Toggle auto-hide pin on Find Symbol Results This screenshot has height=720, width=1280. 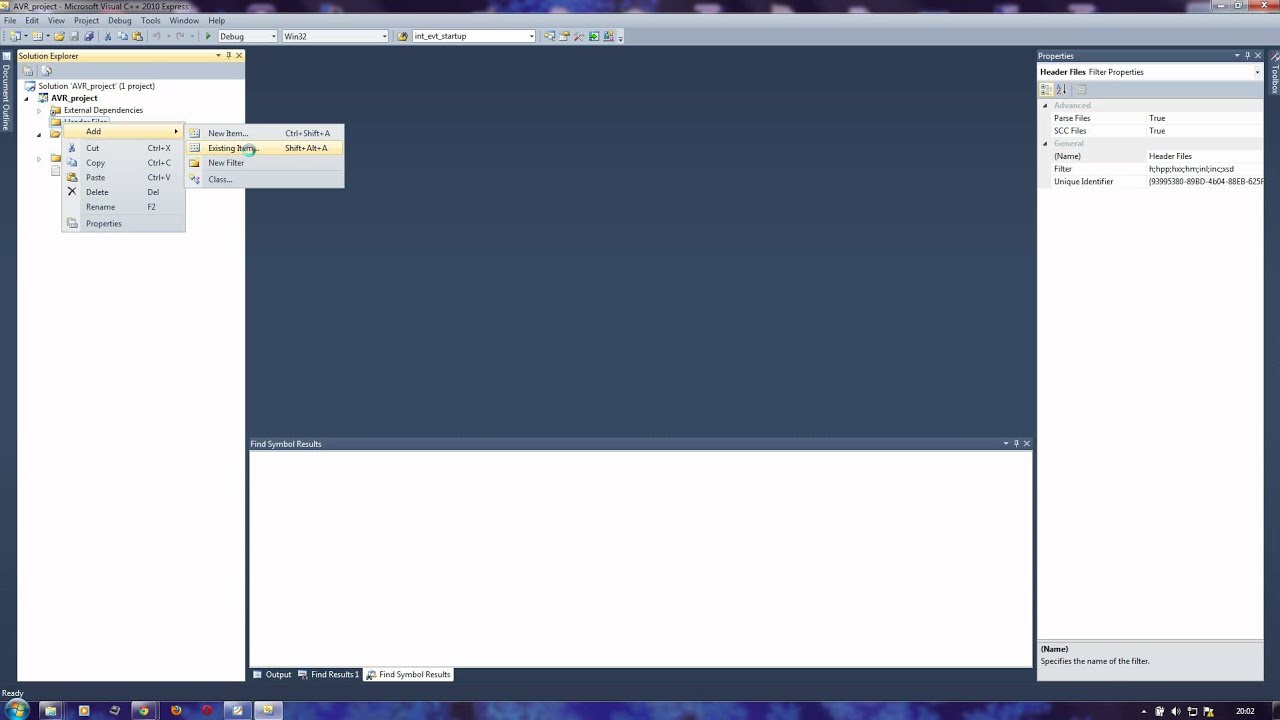(1016, 444)
